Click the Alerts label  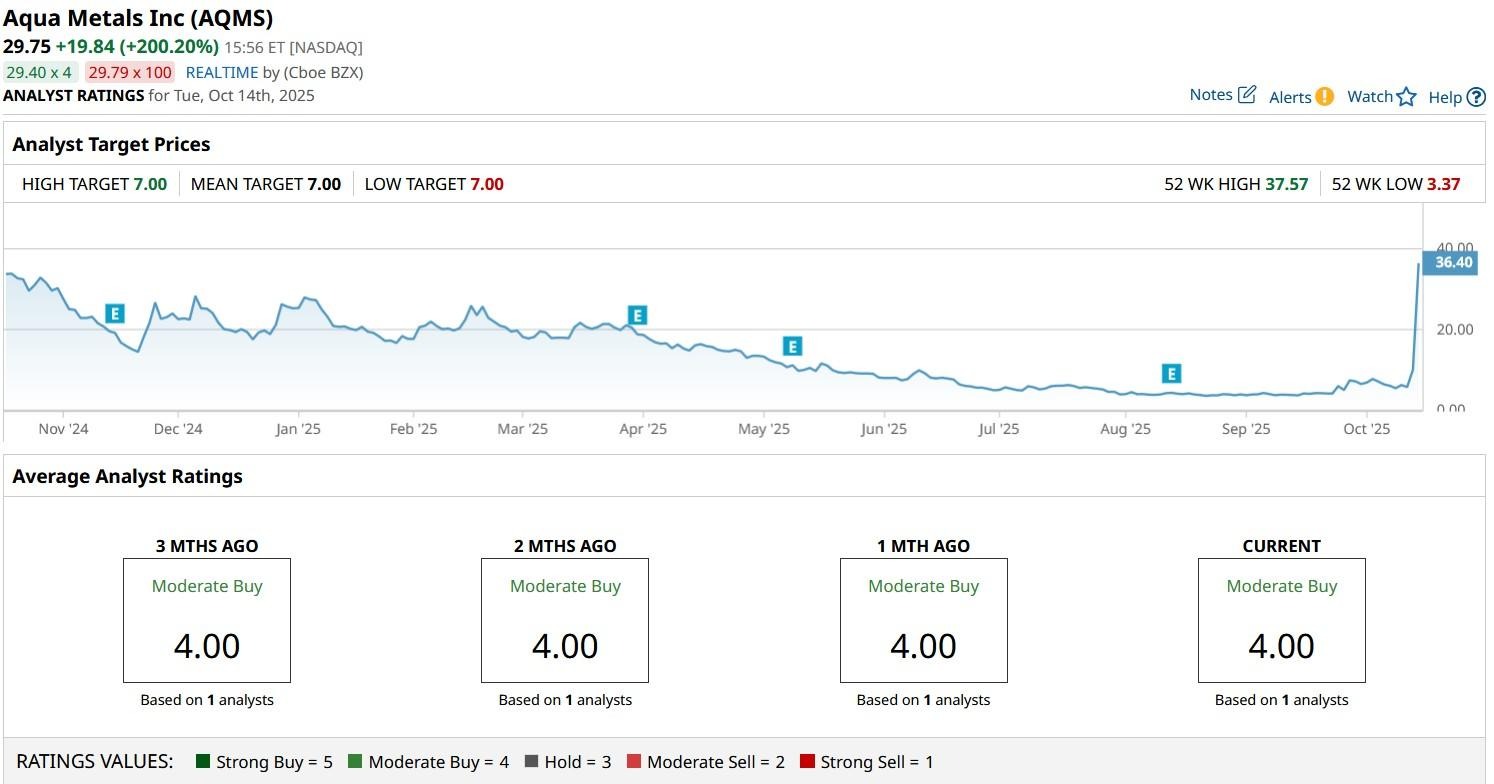[1290, 97]
